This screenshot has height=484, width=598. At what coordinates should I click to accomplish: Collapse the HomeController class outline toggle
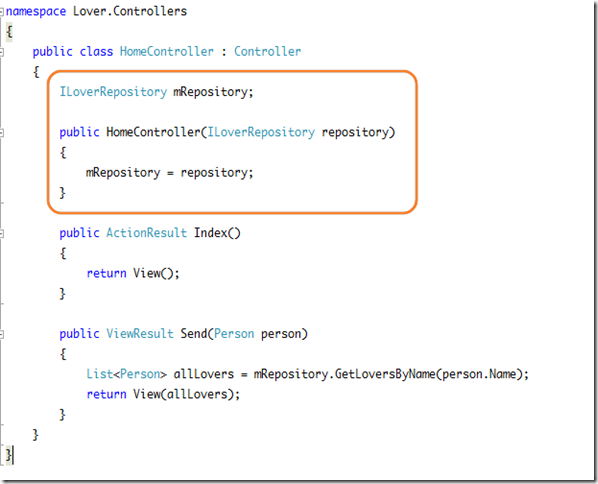point(2,52)
